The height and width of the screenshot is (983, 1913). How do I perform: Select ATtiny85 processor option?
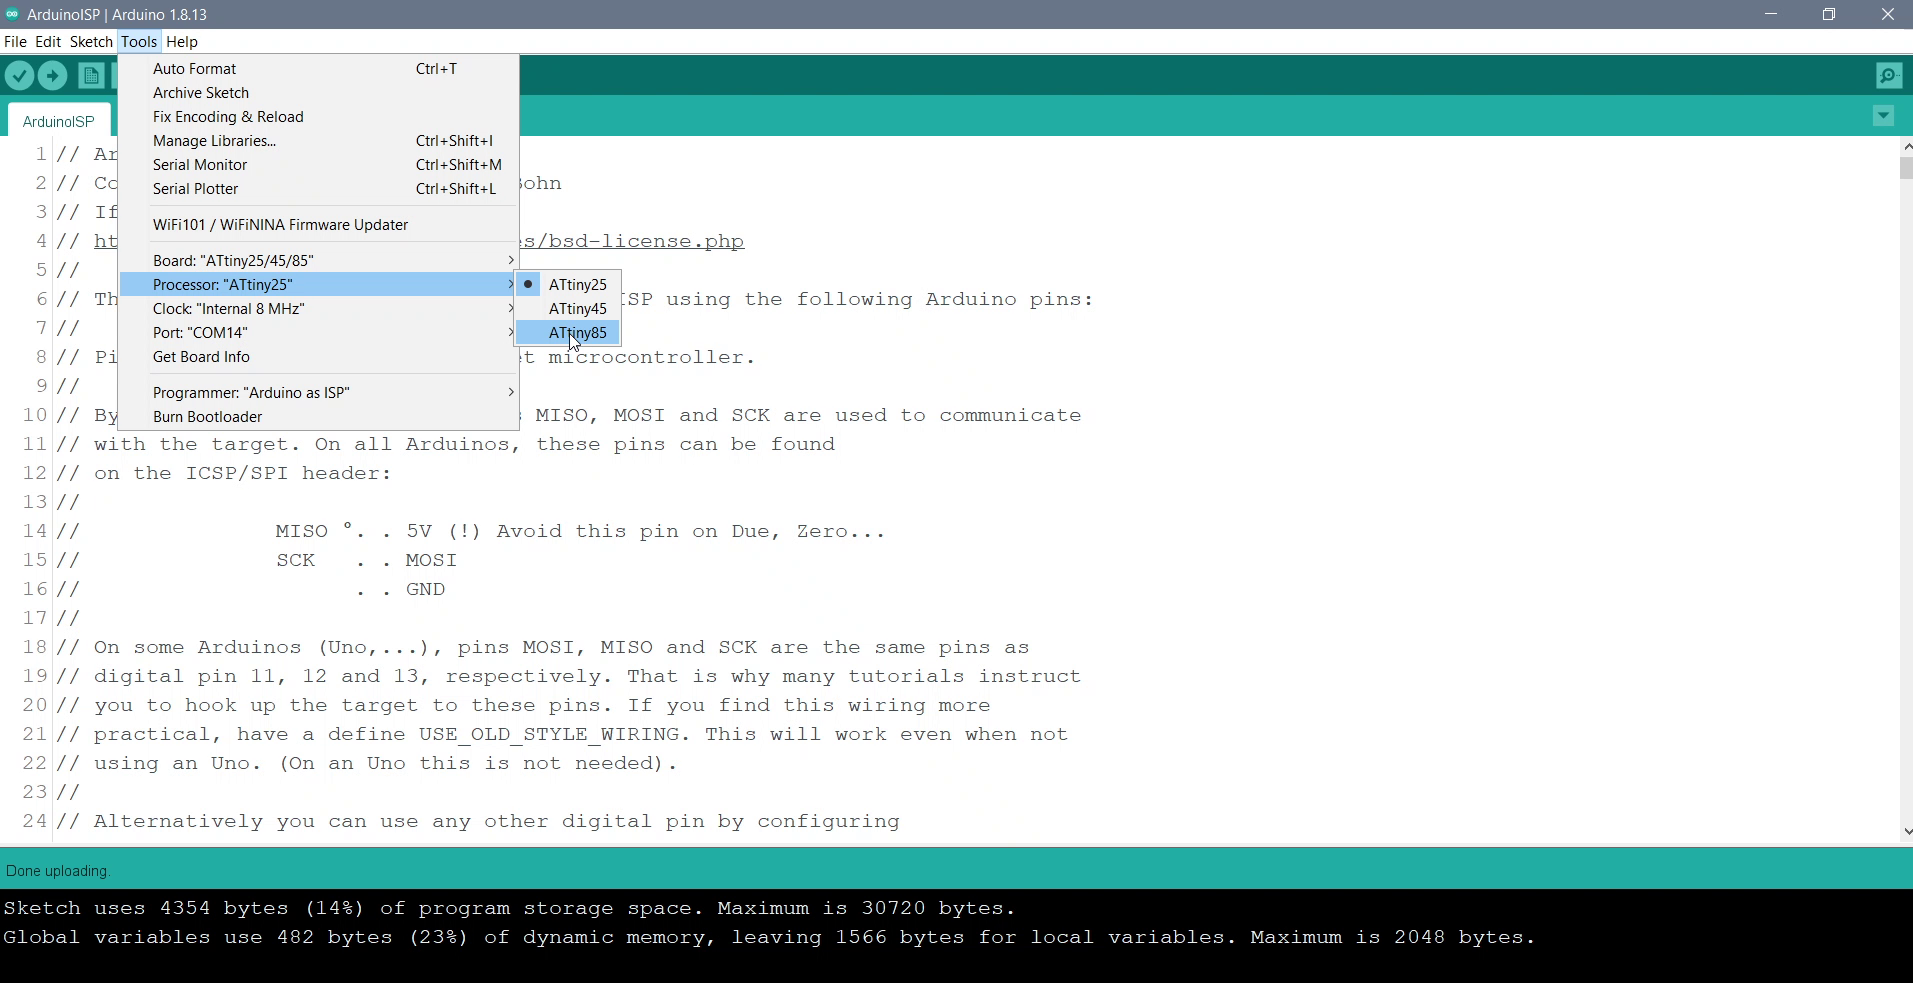pyautogui.click(x=568, y=333)
